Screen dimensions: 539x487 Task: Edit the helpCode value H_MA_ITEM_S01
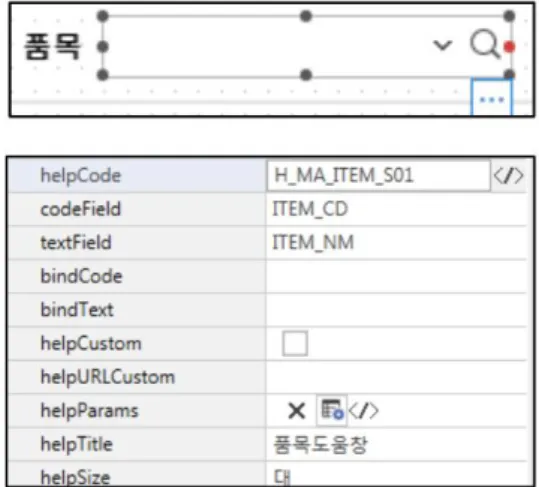[x=378, y=176]
